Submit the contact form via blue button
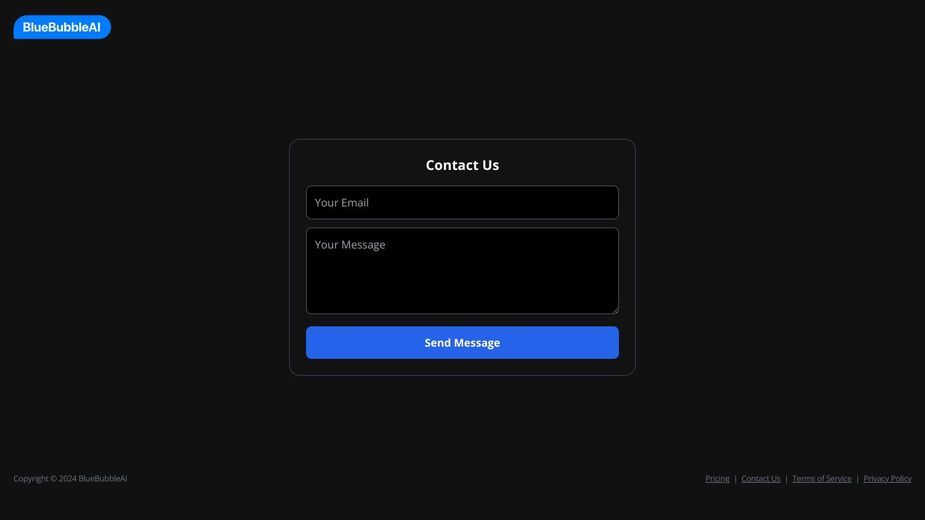Viewport: 925px width, 520px height. (462, 342)
